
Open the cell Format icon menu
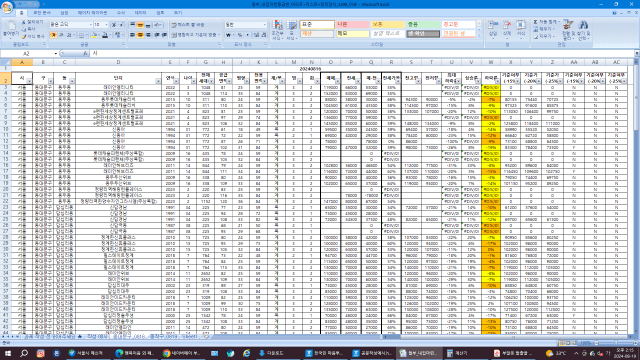[521, 29]
